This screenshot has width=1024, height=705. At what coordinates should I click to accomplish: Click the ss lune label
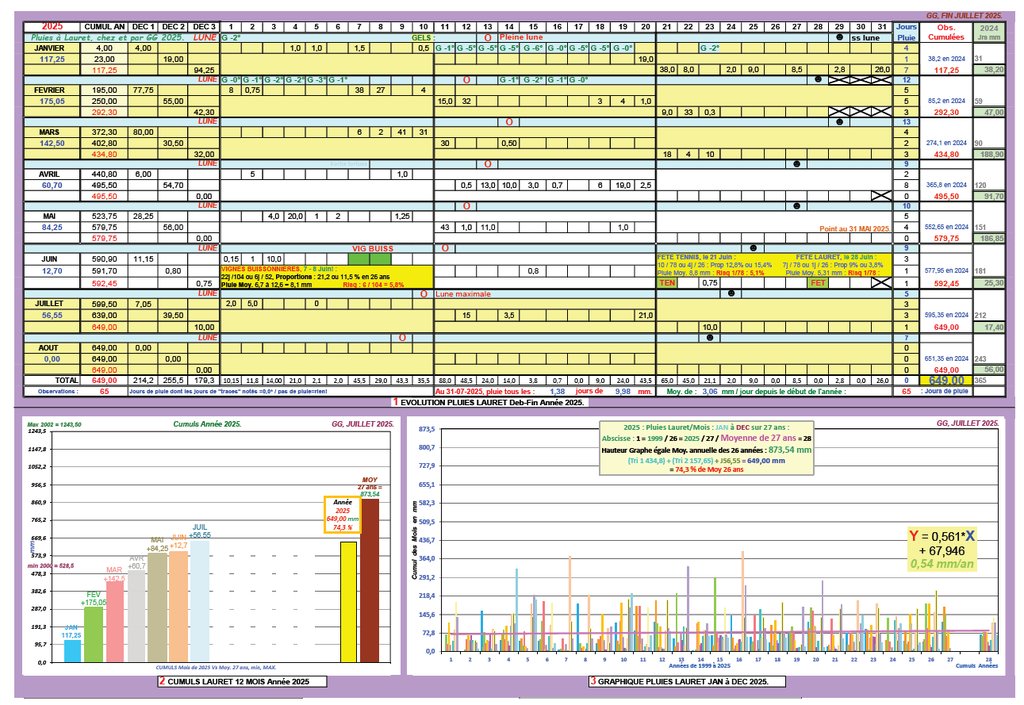click(865, 38)
